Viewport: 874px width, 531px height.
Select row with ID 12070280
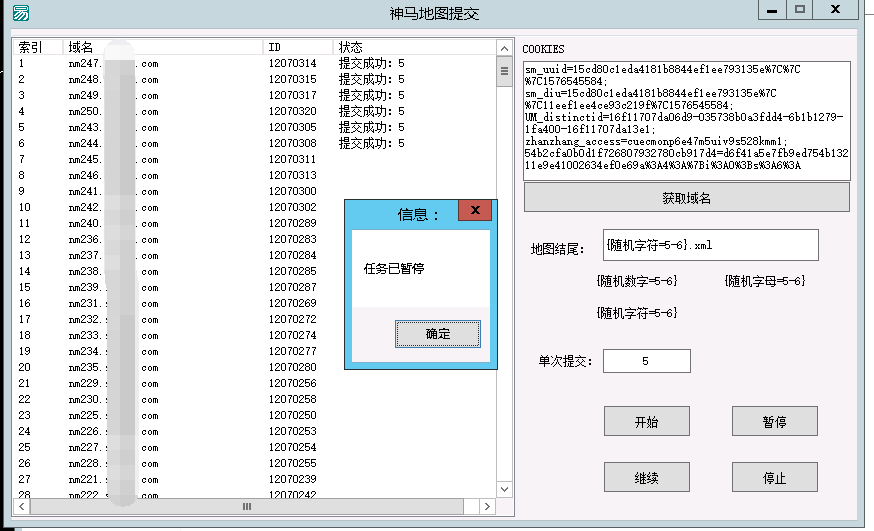click(x=254, y=367)
